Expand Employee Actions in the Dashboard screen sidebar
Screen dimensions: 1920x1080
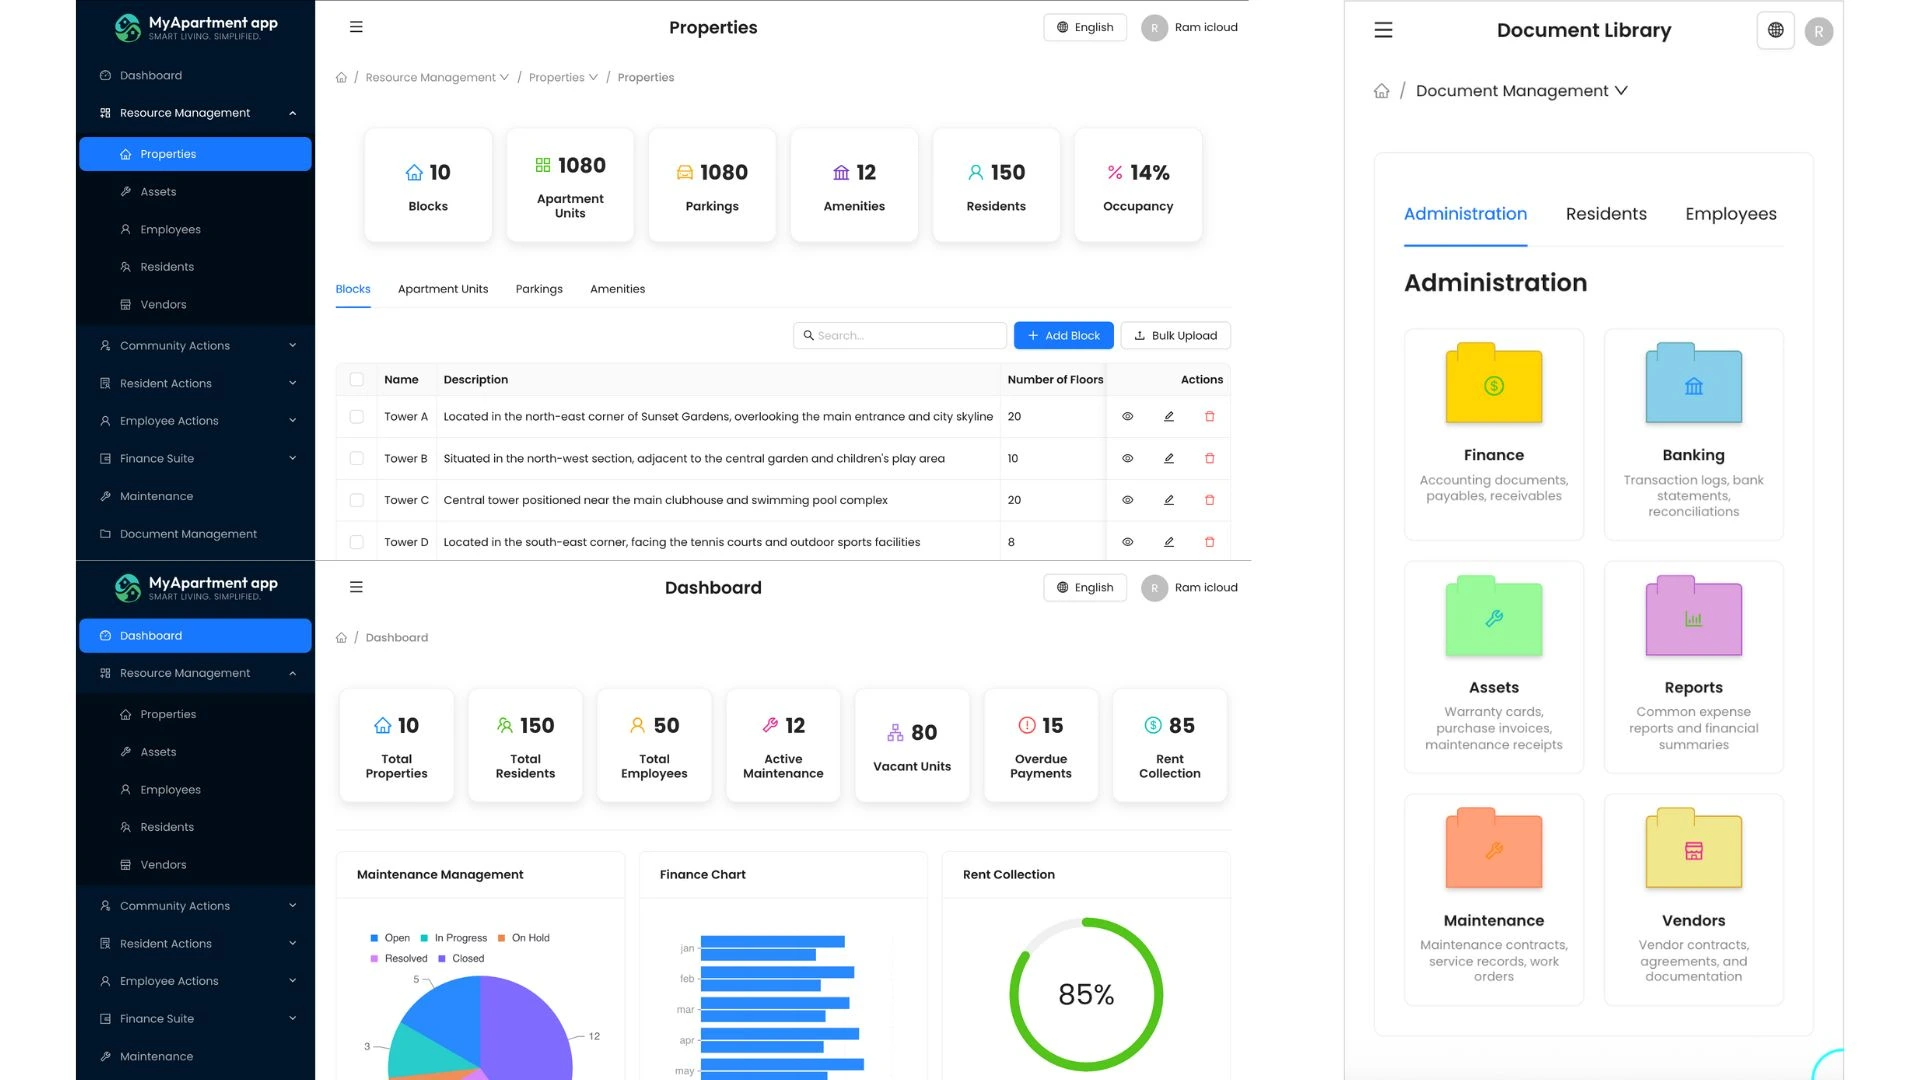point(196,981)
